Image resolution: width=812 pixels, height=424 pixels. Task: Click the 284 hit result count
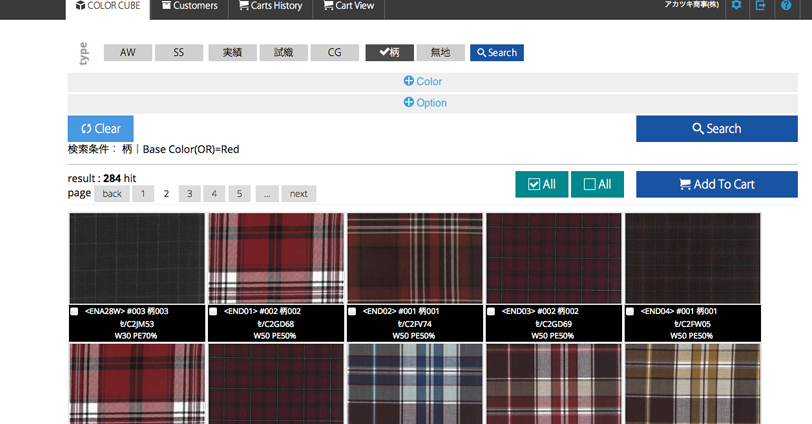click(x=119, y=178)
